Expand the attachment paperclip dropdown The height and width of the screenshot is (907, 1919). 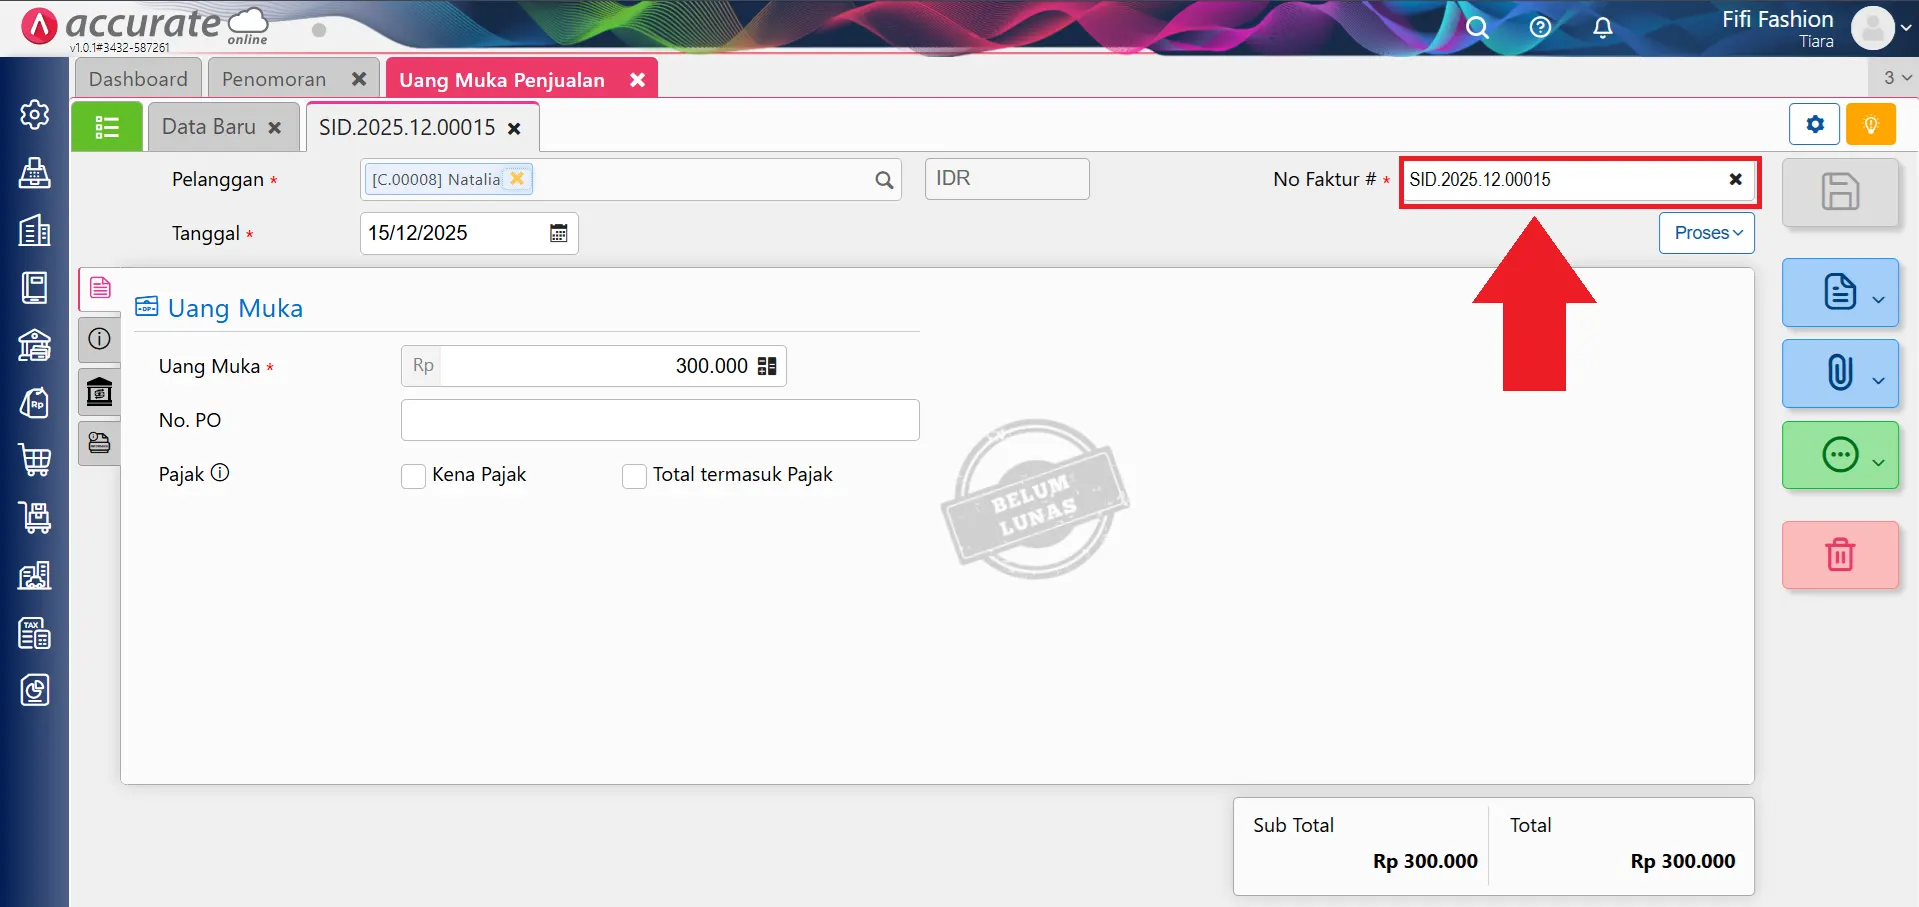click(1840, 373)
